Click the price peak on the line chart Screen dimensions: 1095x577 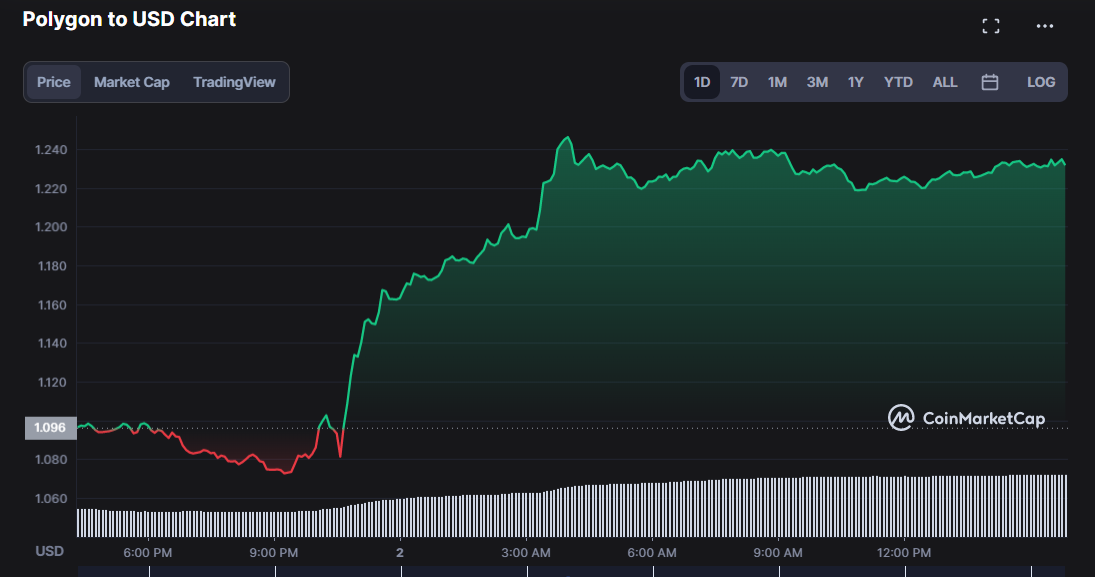(x=568, y=138)
